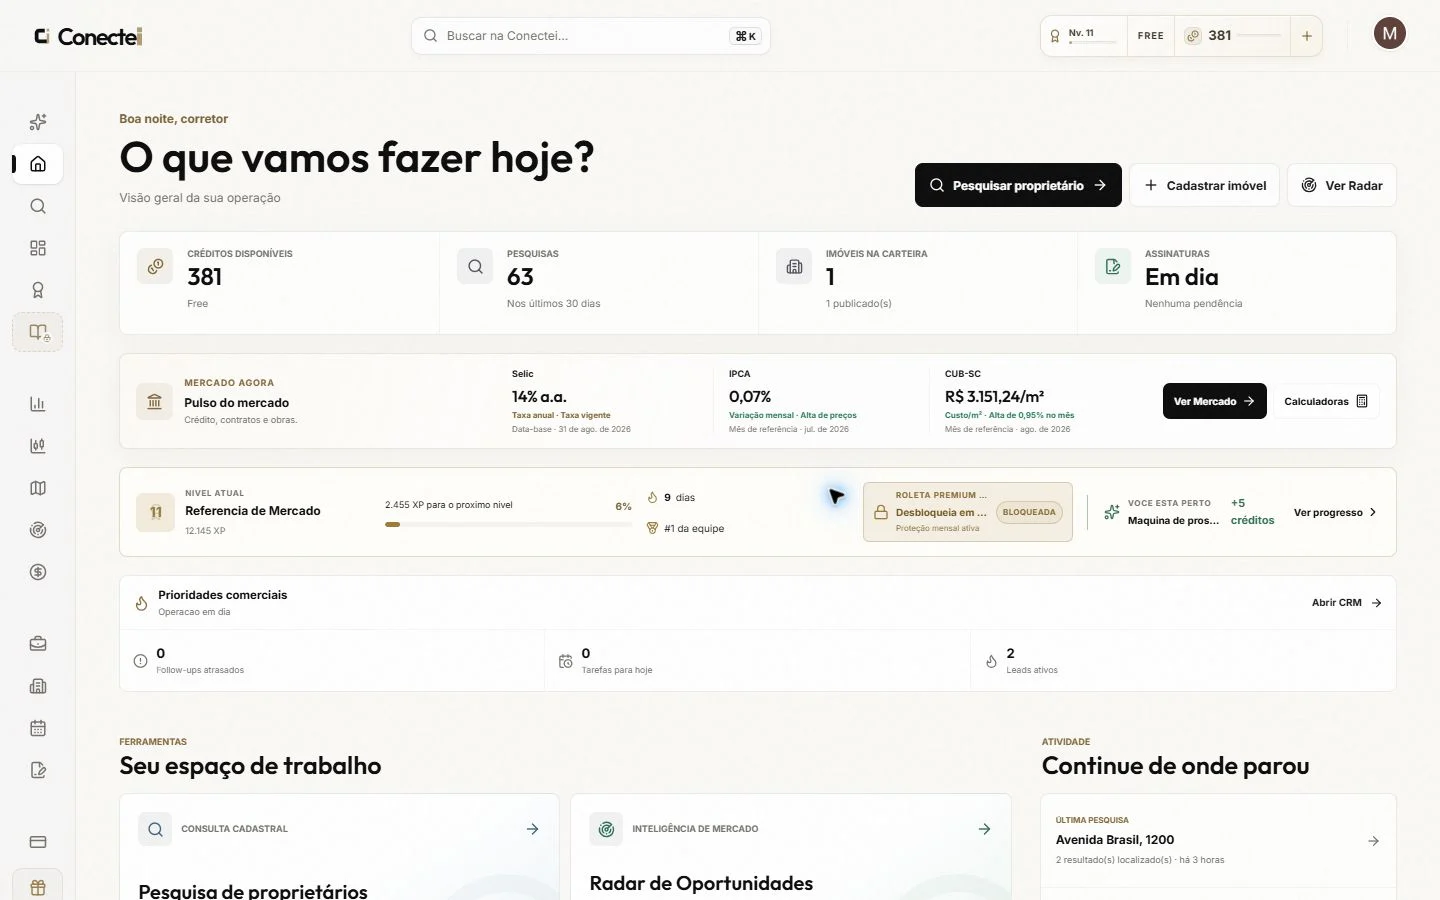Click the Follow-ups atrasados count
This screenshot has height=900, width=1440.
[160, 653]
